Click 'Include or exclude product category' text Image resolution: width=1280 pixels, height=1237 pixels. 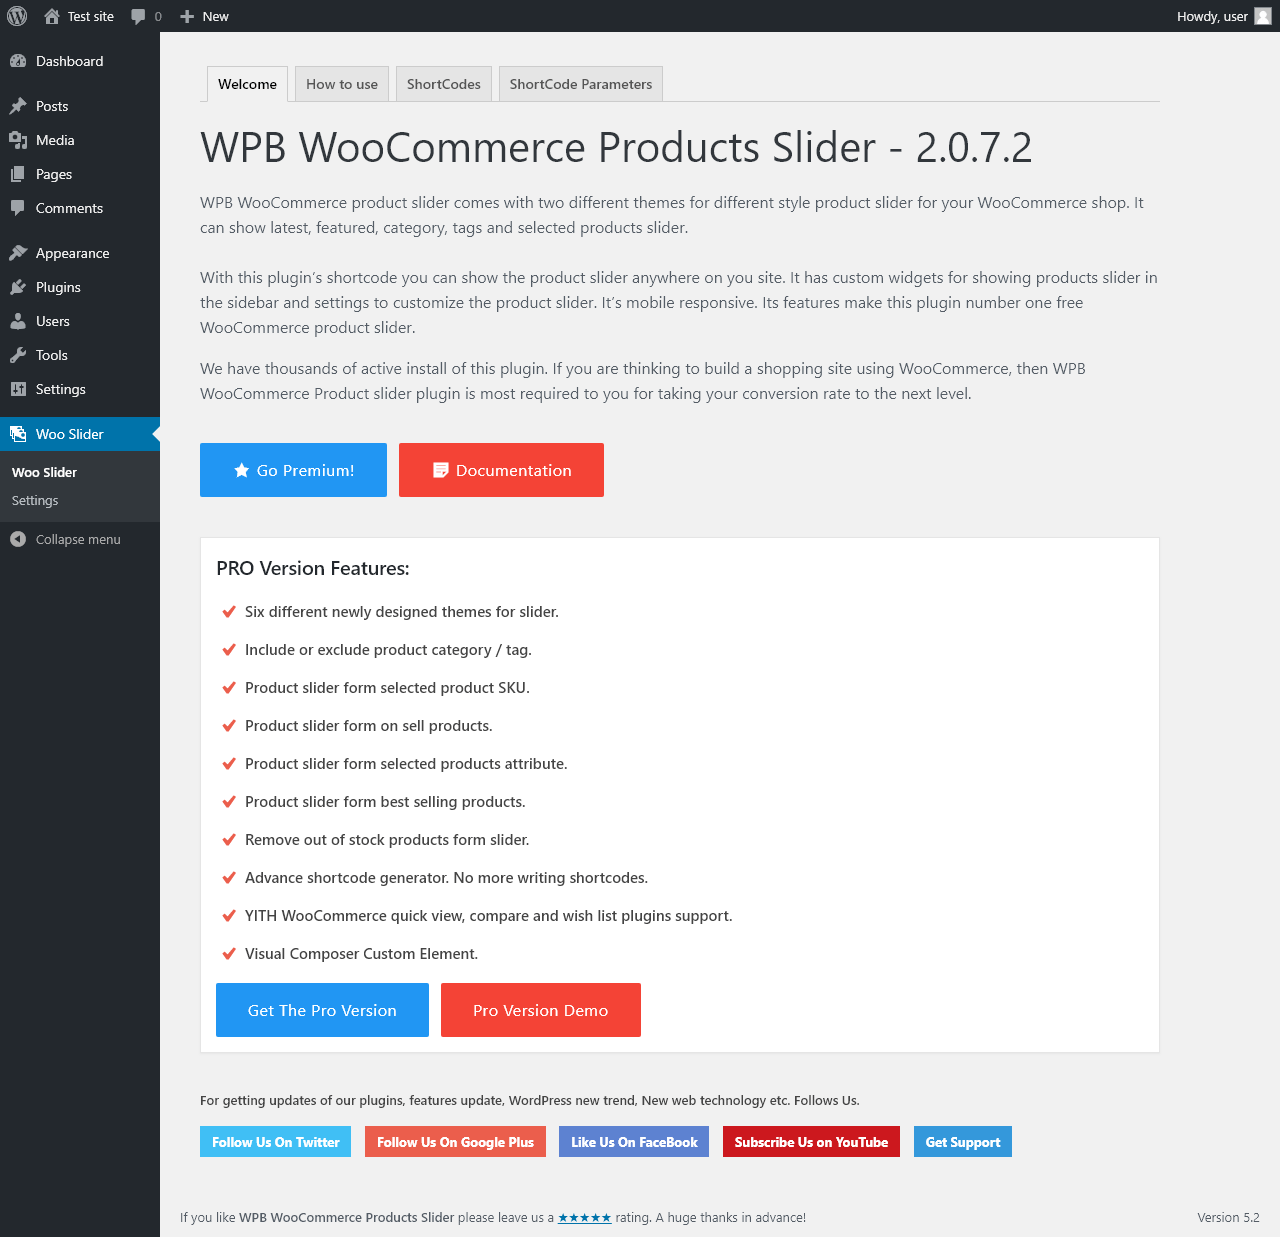[x=388, y=650]
